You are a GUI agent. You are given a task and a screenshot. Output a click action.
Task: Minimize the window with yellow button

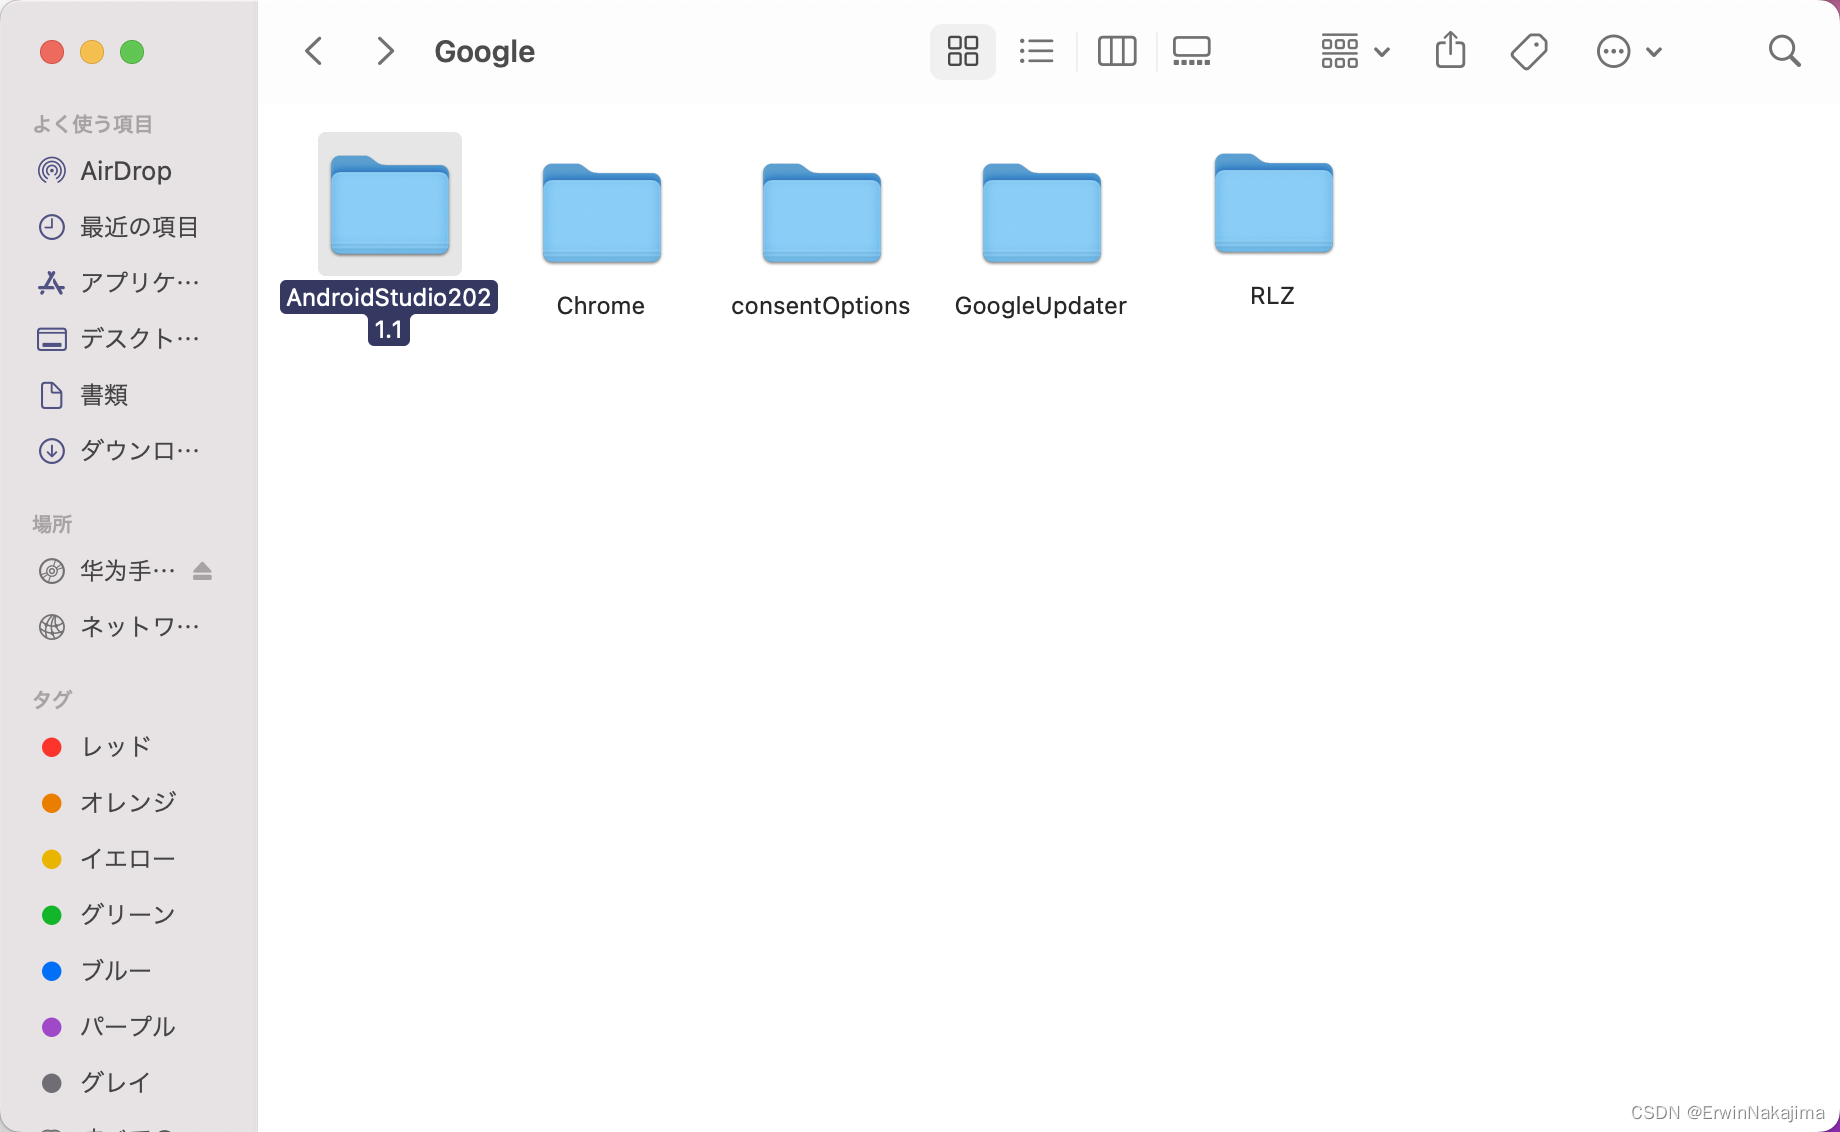92,52
